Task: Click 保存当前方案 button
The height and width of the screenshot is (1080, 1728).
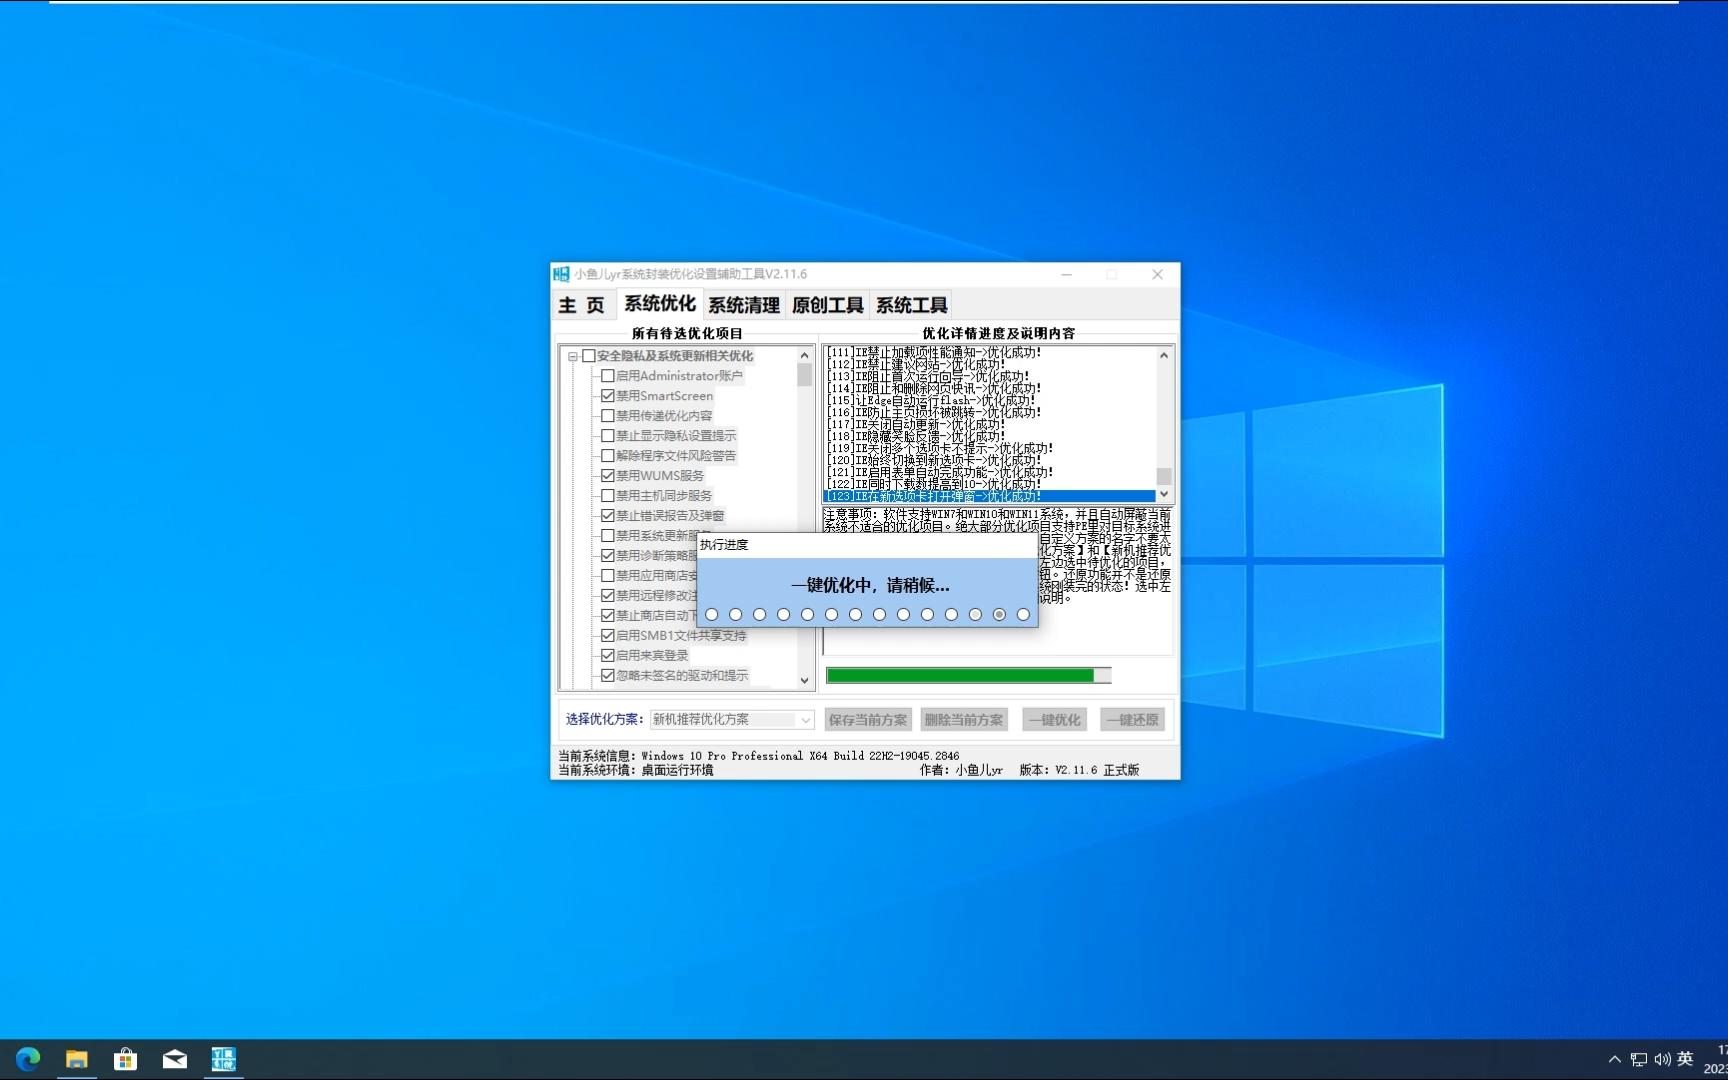Action: [868, 720]
